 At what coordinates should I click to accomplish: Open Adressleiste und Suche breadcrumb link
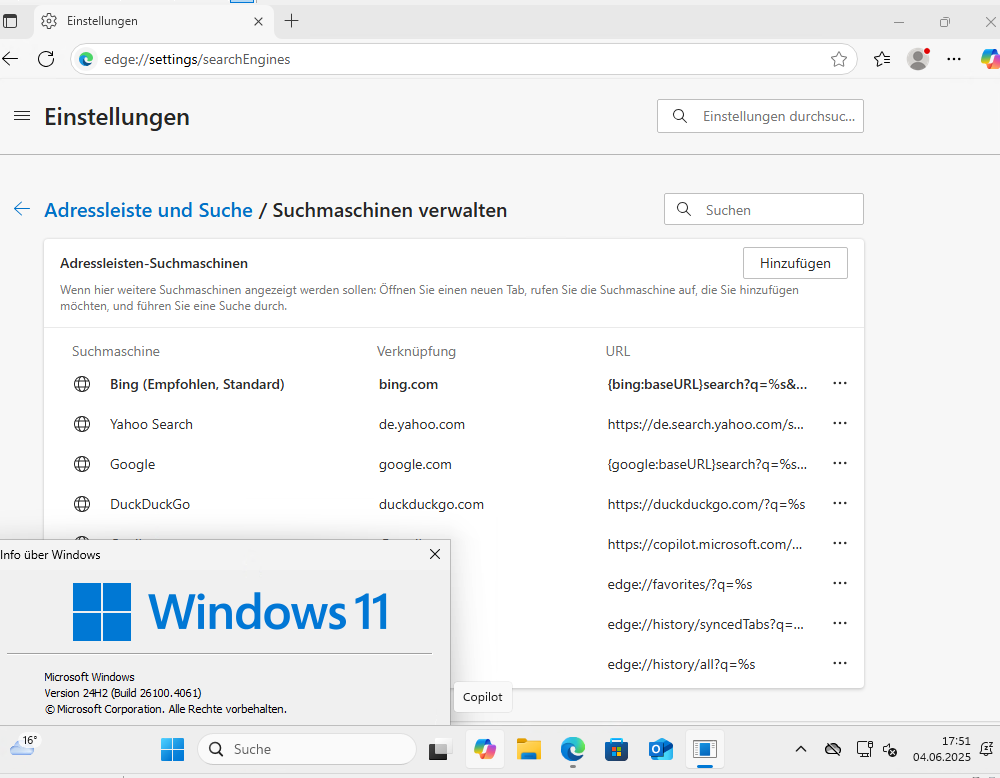(149, 210)
